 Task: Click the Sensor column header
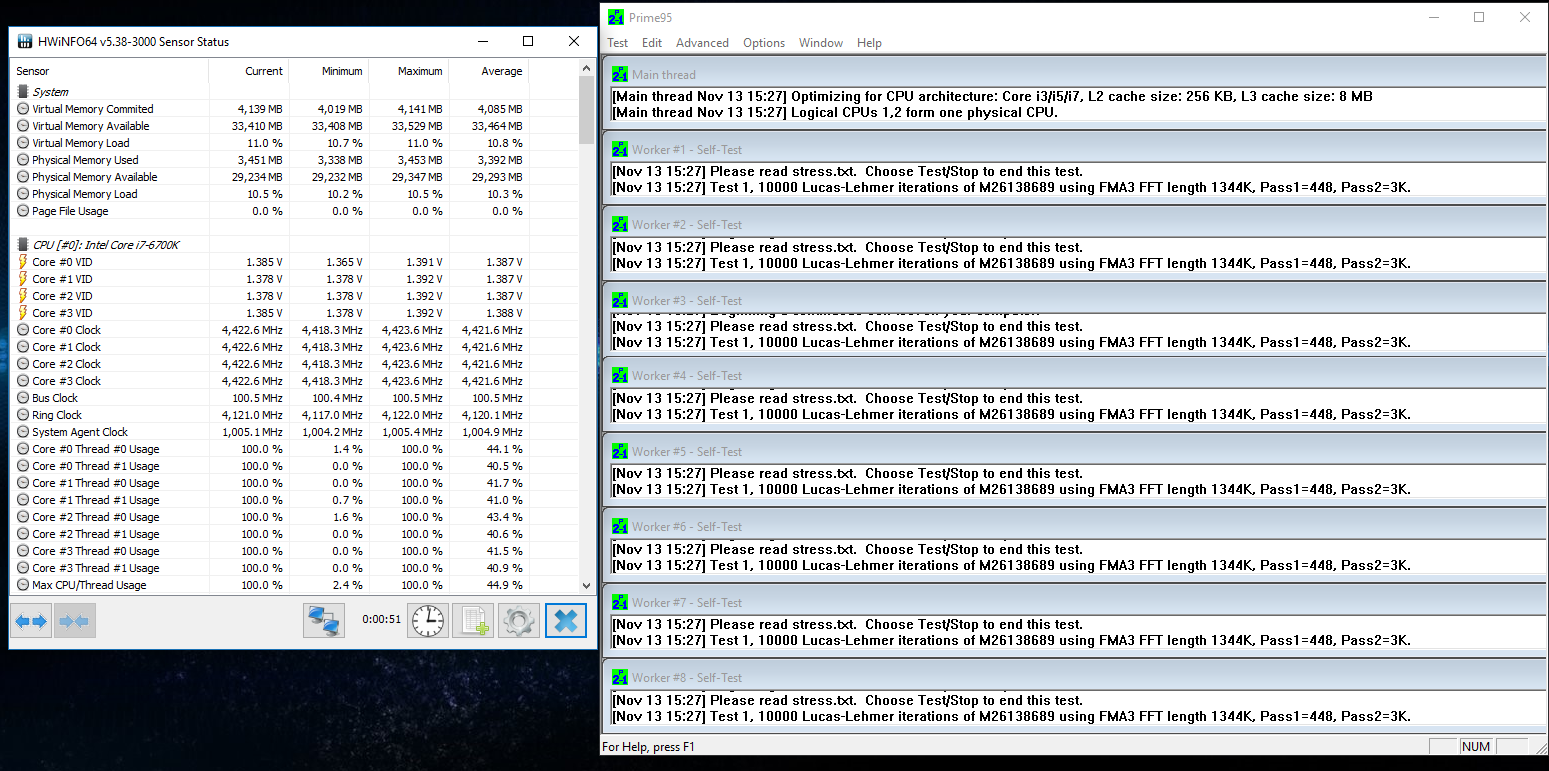[109, 71]
